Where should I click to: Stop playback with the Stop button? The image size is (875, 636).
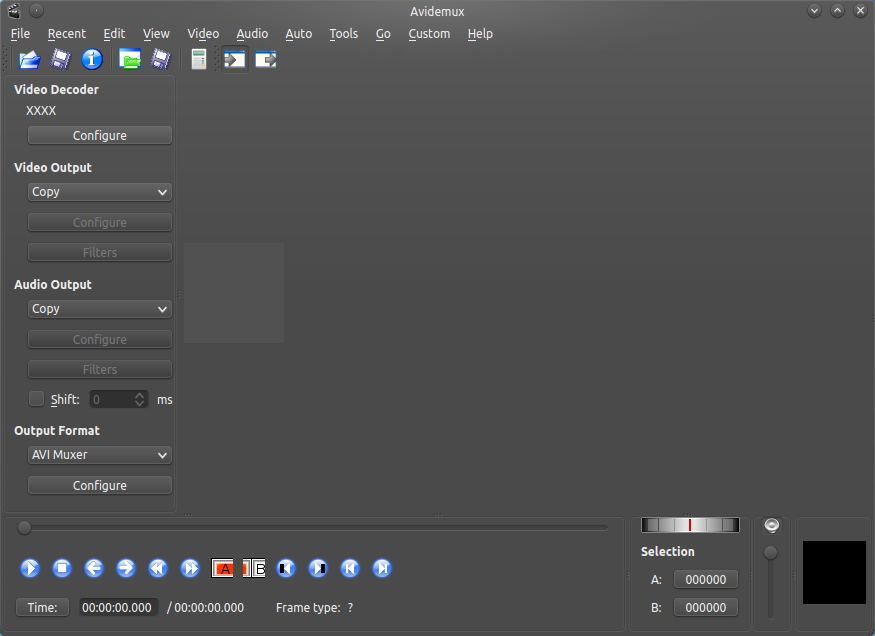[62, 568]
